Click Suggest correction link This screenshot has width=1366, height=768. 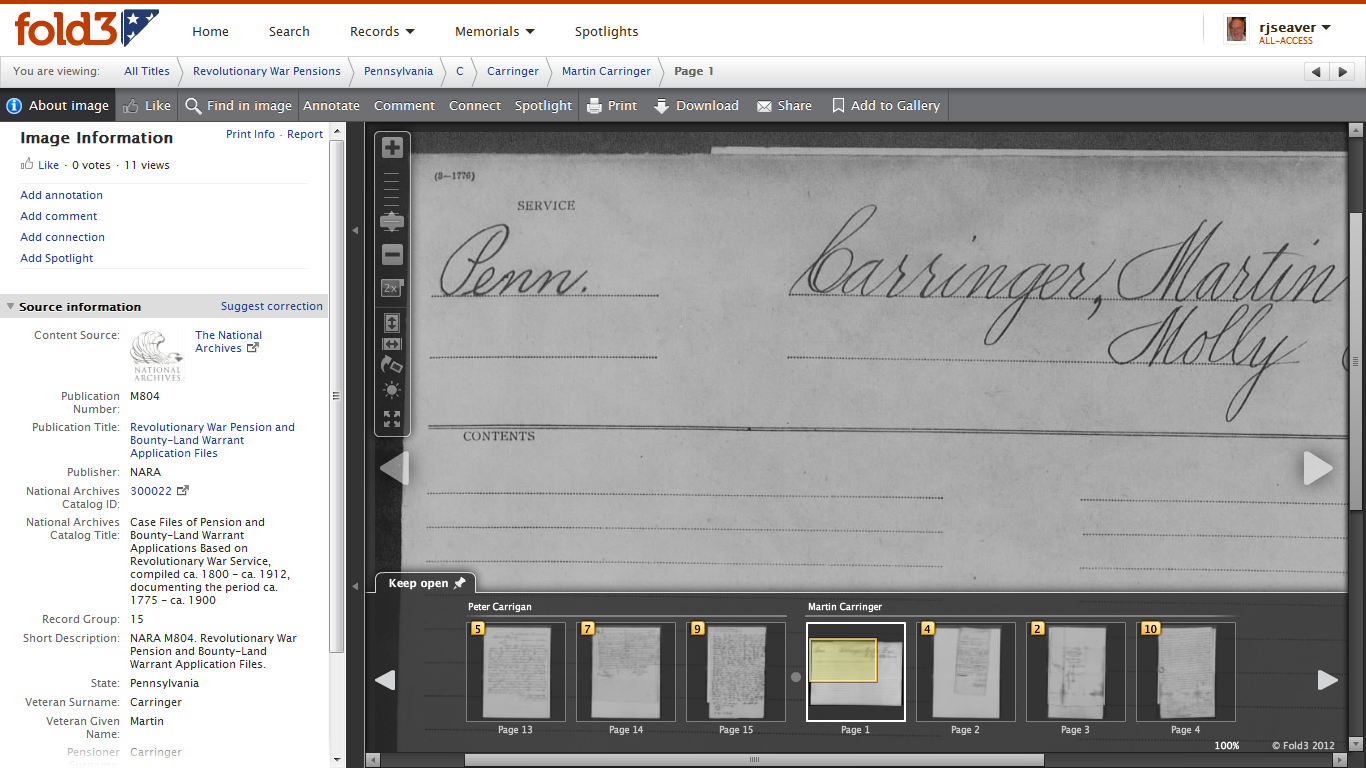[x=271, y=306]
